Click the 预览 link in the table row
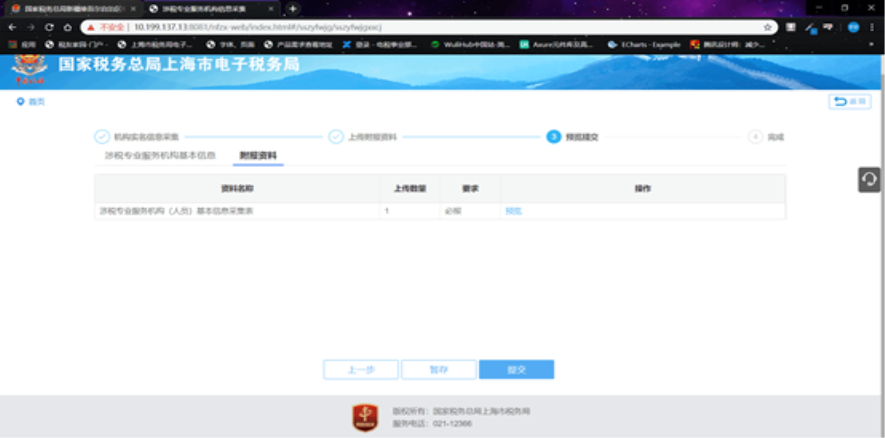This screenshot has height=438, width=885. tap(514, 211)
